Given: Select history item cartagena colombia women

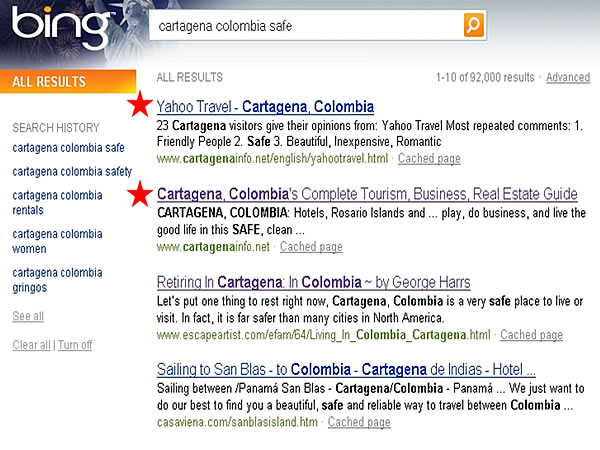Looking at the screenshot, I should tap(57, 240).
